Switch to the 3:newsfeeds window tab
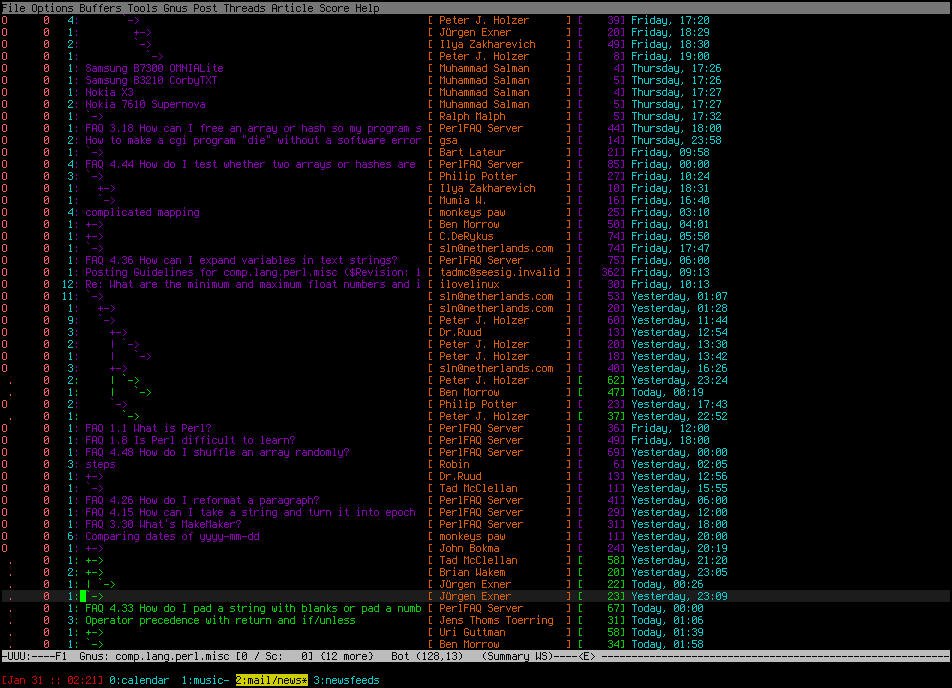The height and width of the screenshot is (688, 952). (x=346, y=680)
